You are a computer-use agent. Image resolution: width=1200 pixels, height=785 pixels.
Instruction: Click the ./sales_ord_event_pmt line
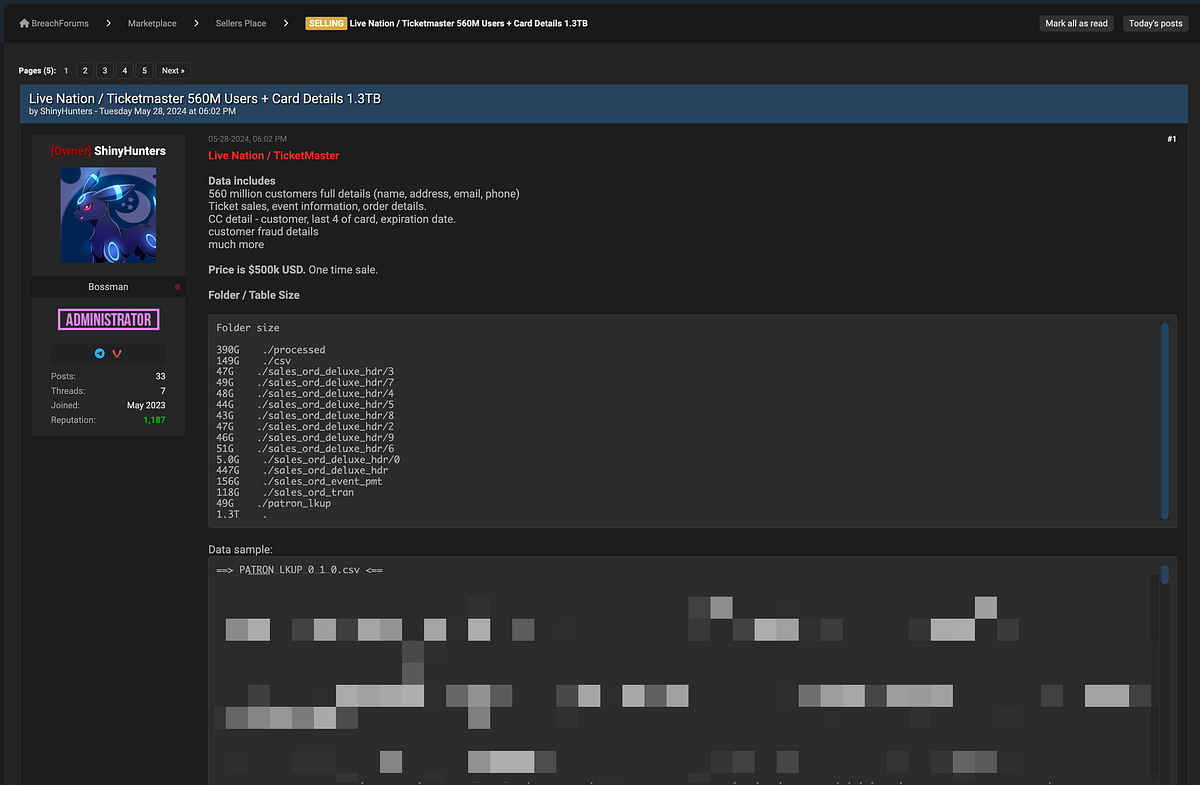(x=299, y=481)
